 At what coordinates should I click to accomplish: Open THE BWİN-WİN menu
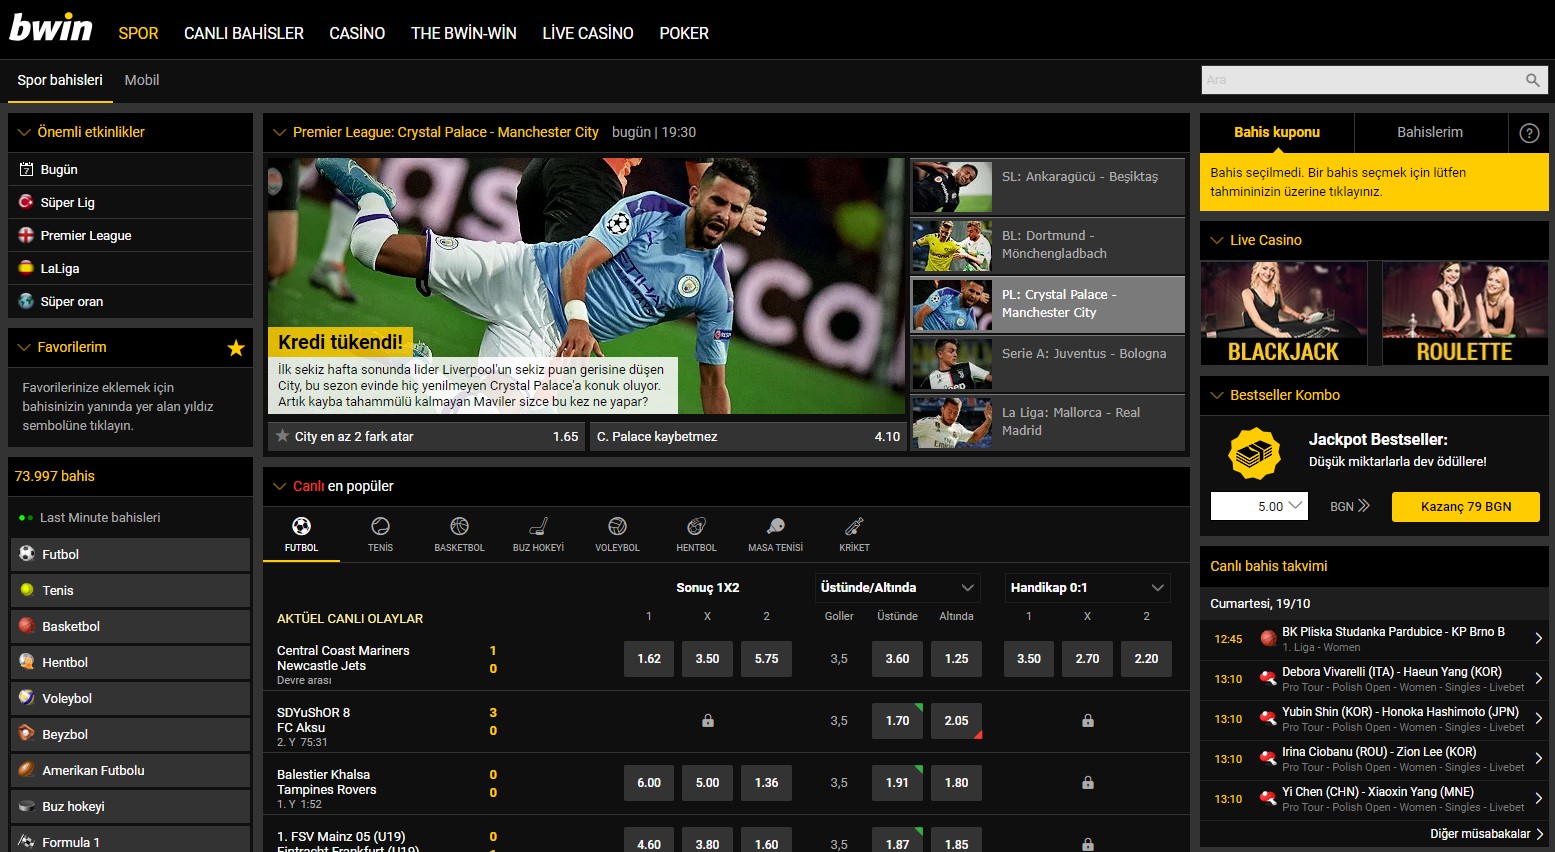click(464, 33)
